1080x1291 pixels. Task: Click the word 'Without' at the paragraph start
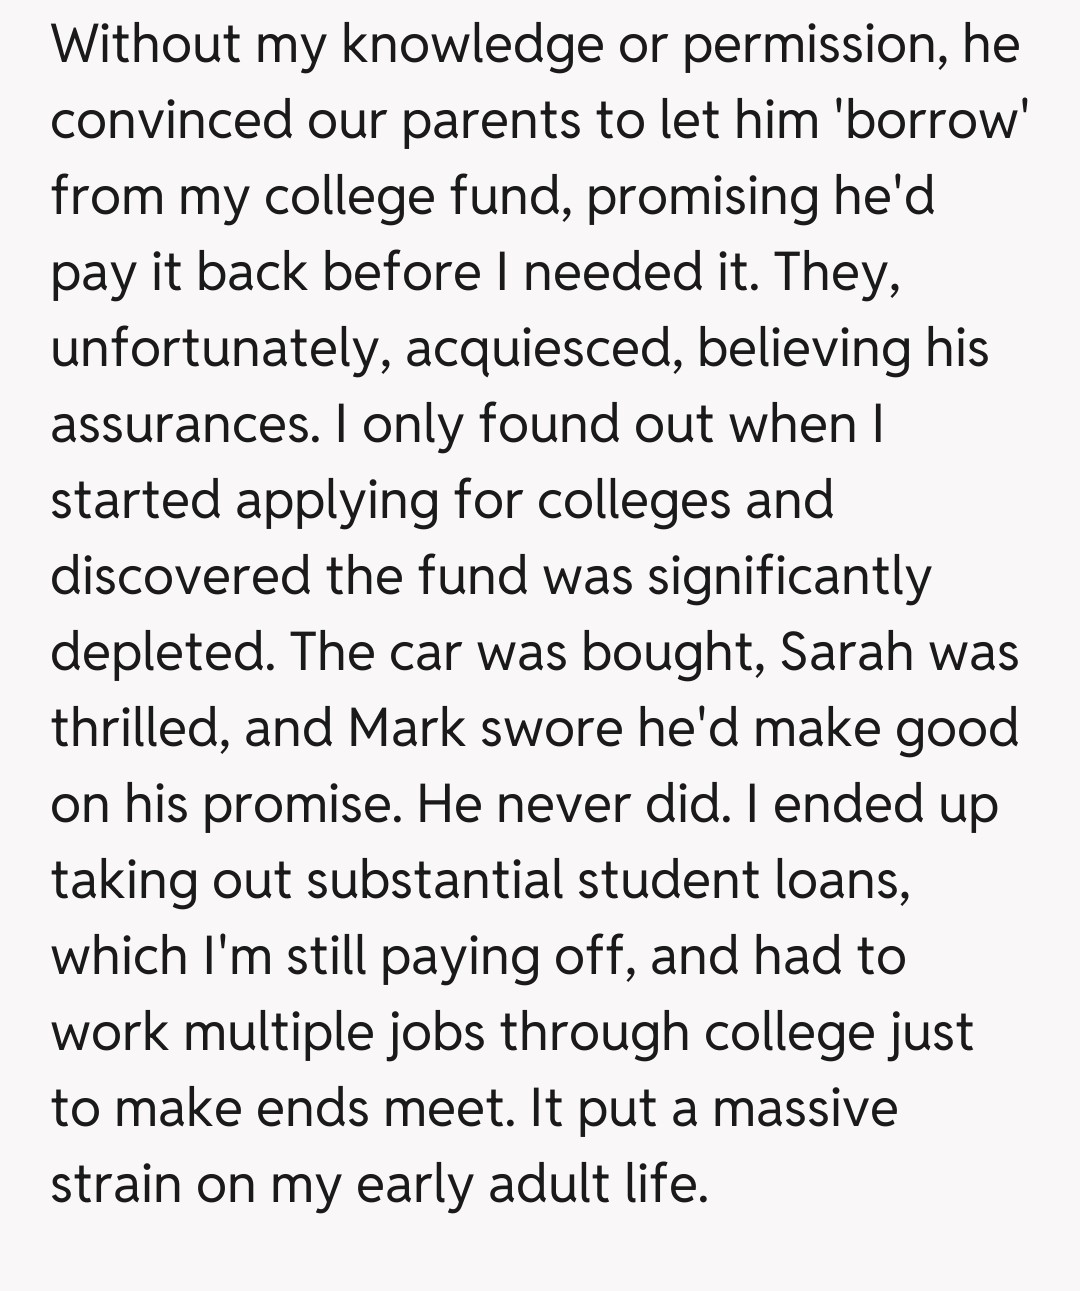tap(145, 45)
